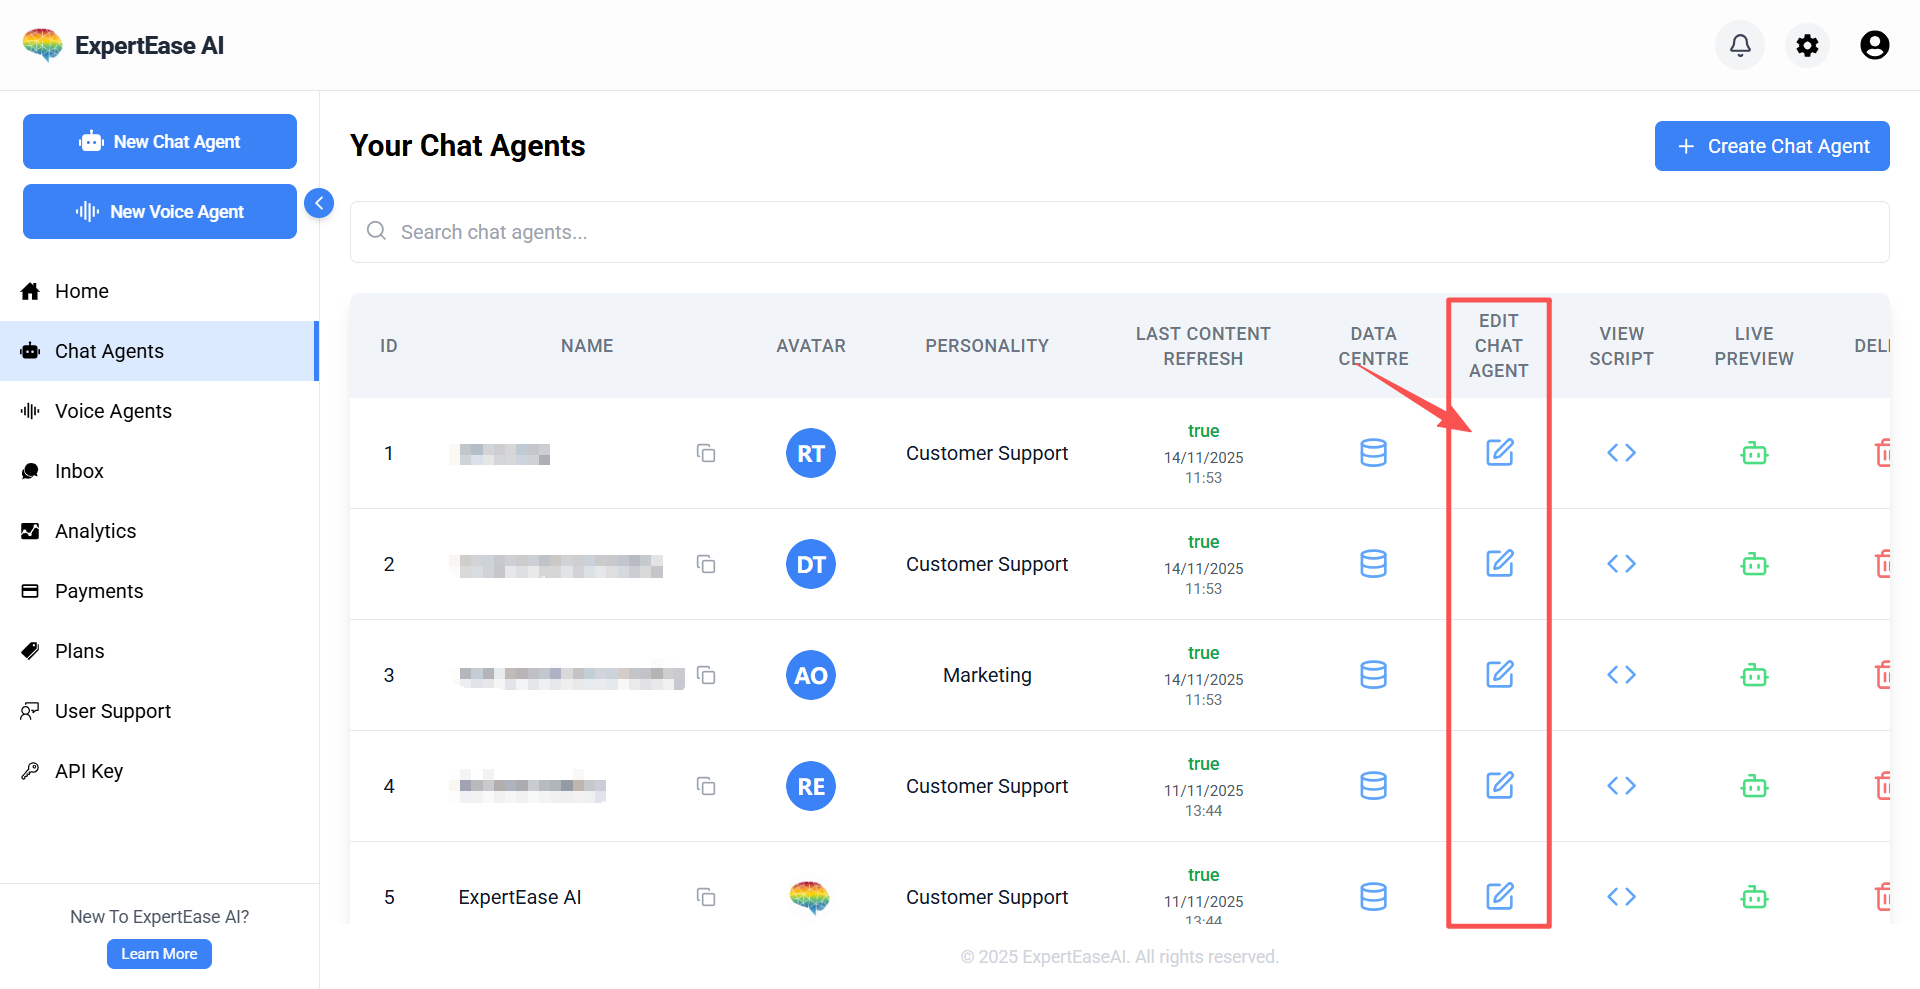Launch live preview for agent 4
The width and height of the screenshot is (1920, 989).
tap(1754, 786)
